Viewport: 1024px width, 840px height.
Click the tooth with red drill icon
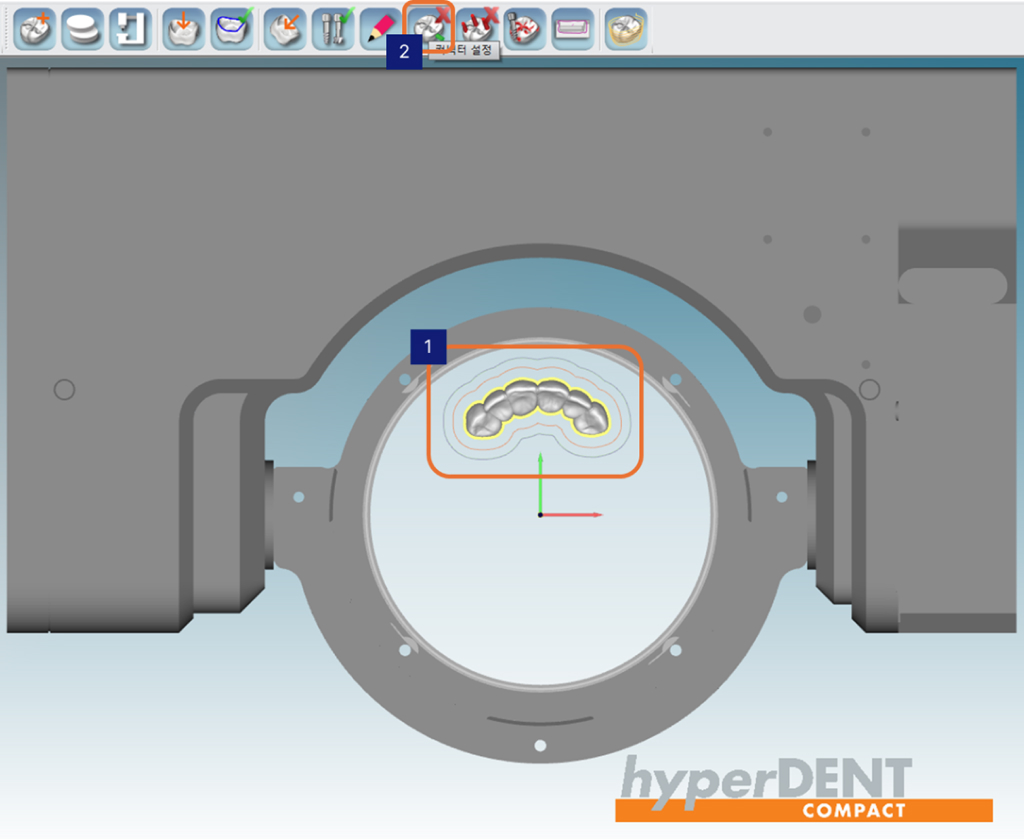(524, 29)
